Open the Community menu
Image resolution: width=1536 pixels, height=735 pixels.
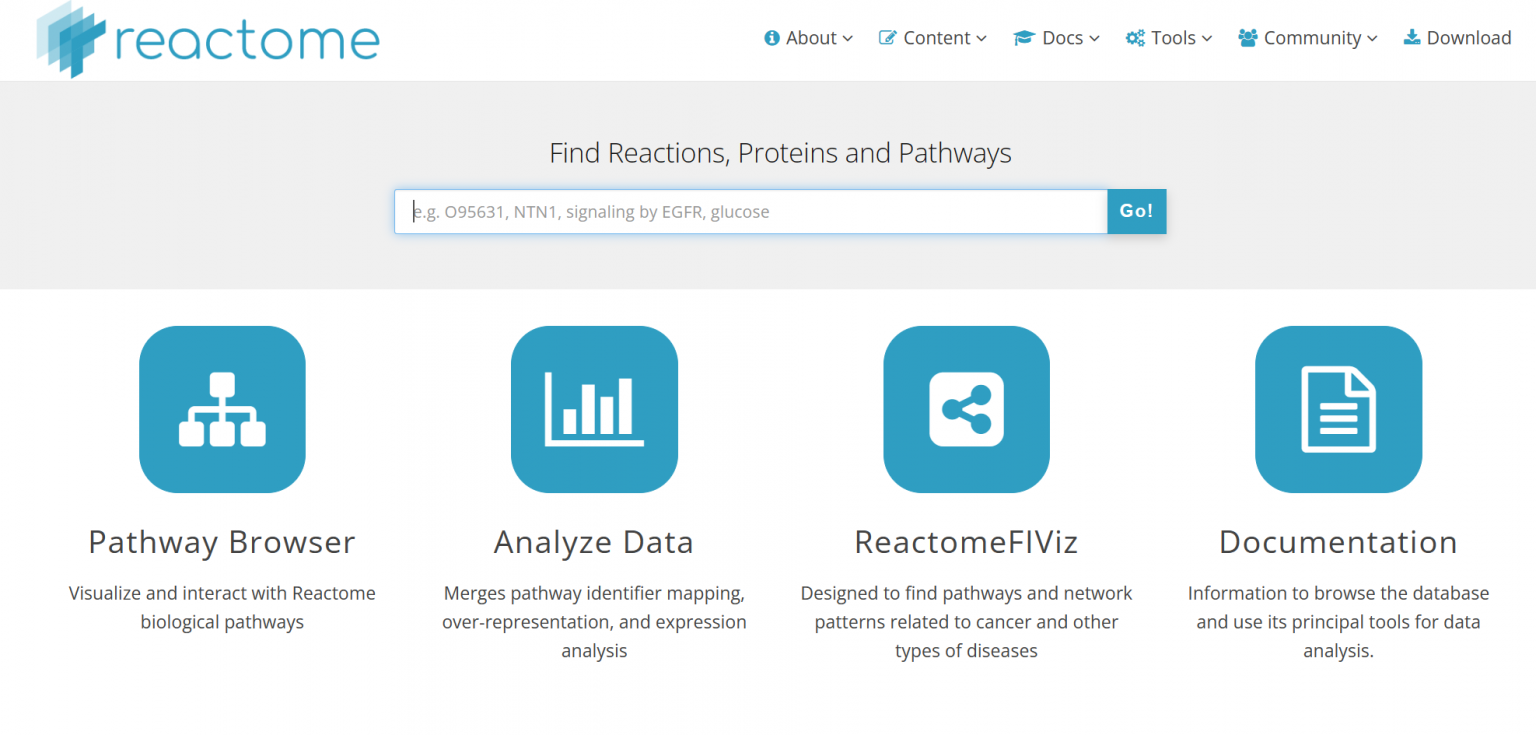coord(1312,38)
